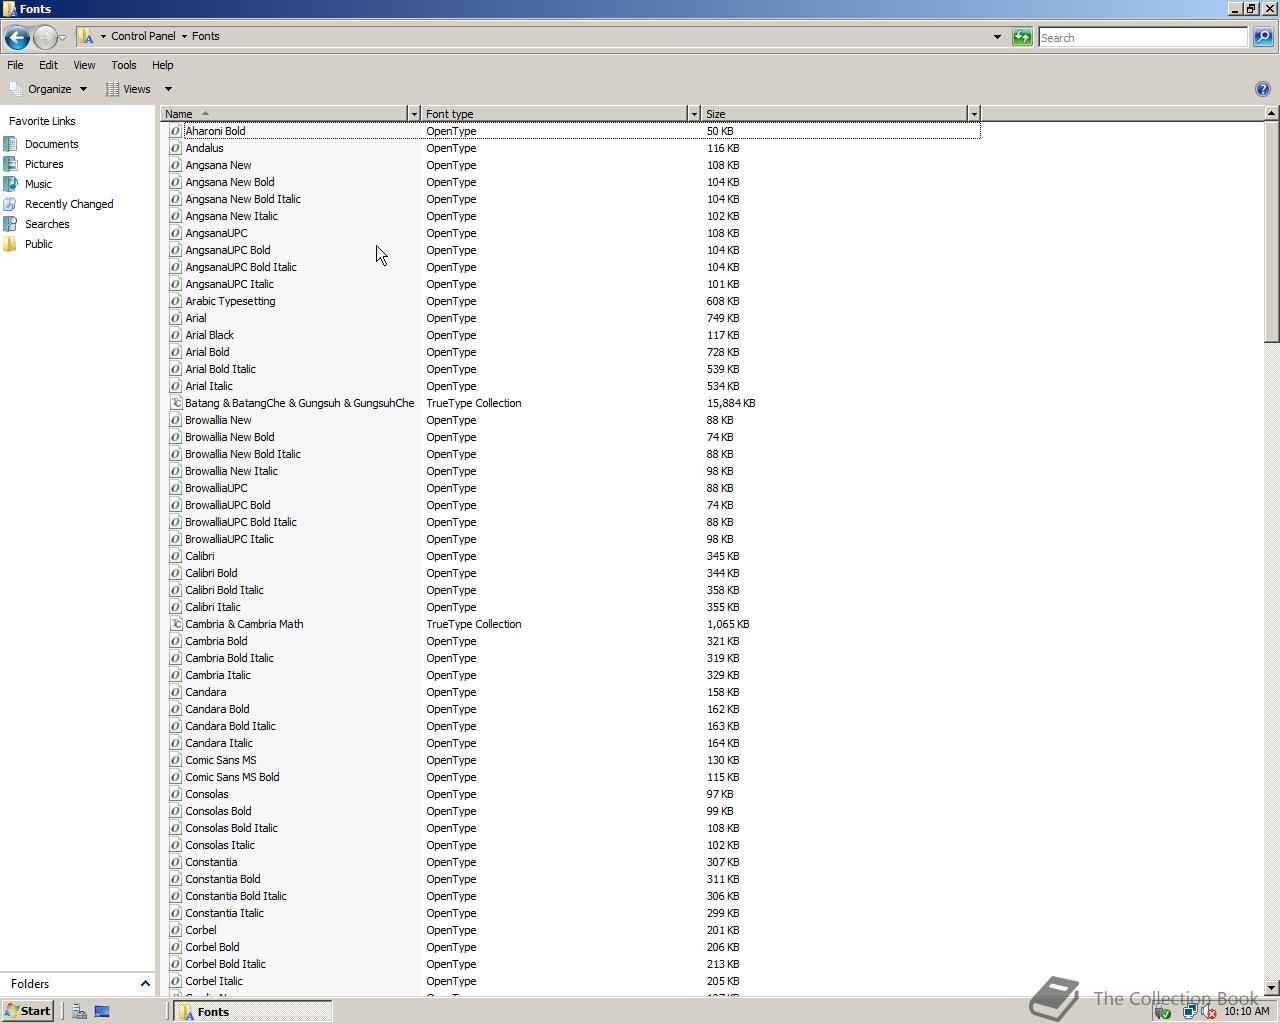Select the Arabic Typesetting font
1280x1024 pixels.
230,301
